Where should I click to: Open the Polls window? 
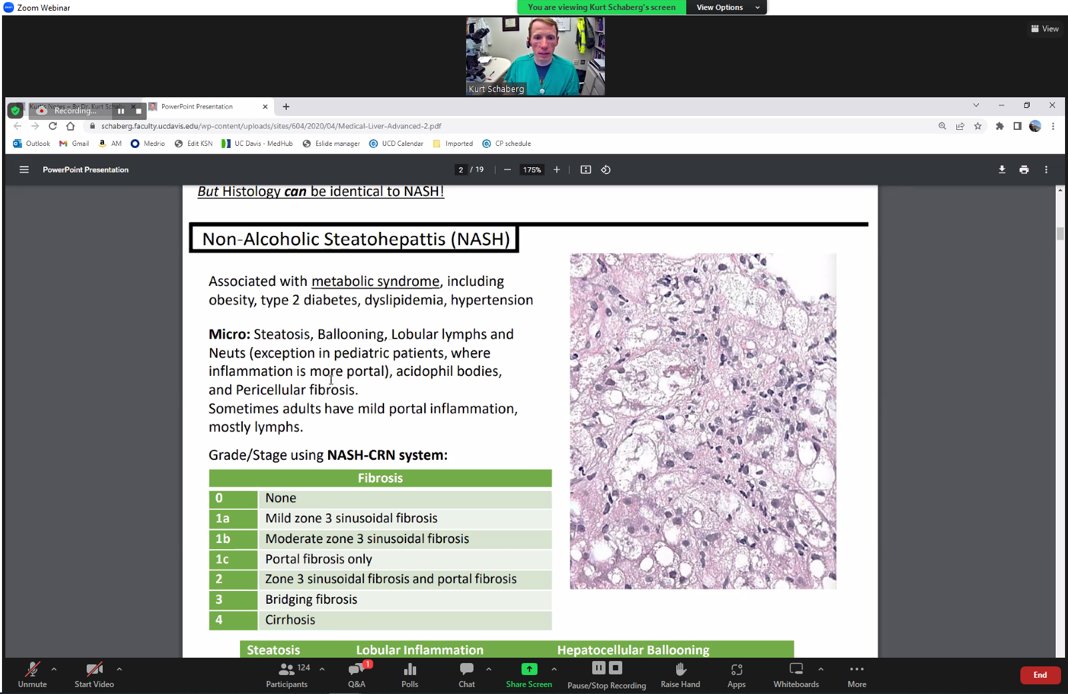point(409,675)
